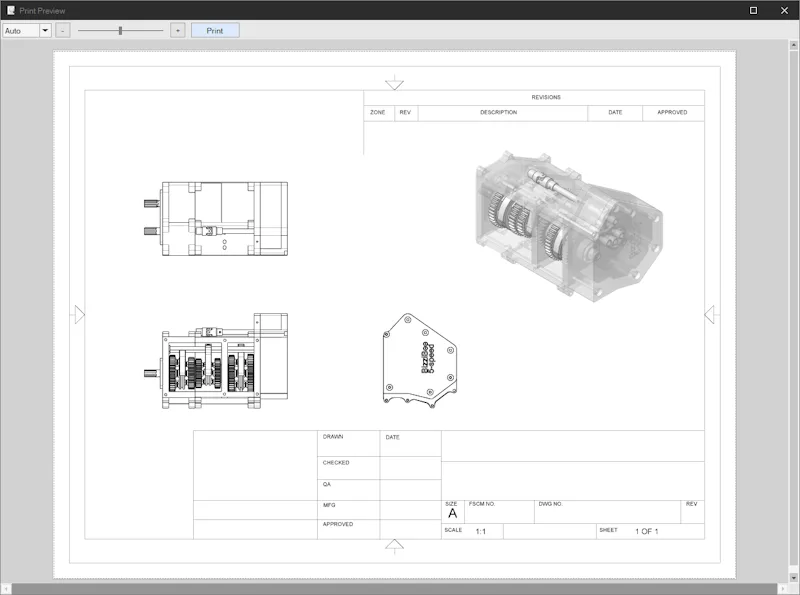This screenshot has width=800, height=595.
Task: Click the vertical scrollbar up arrow
Action: (793, 45)
